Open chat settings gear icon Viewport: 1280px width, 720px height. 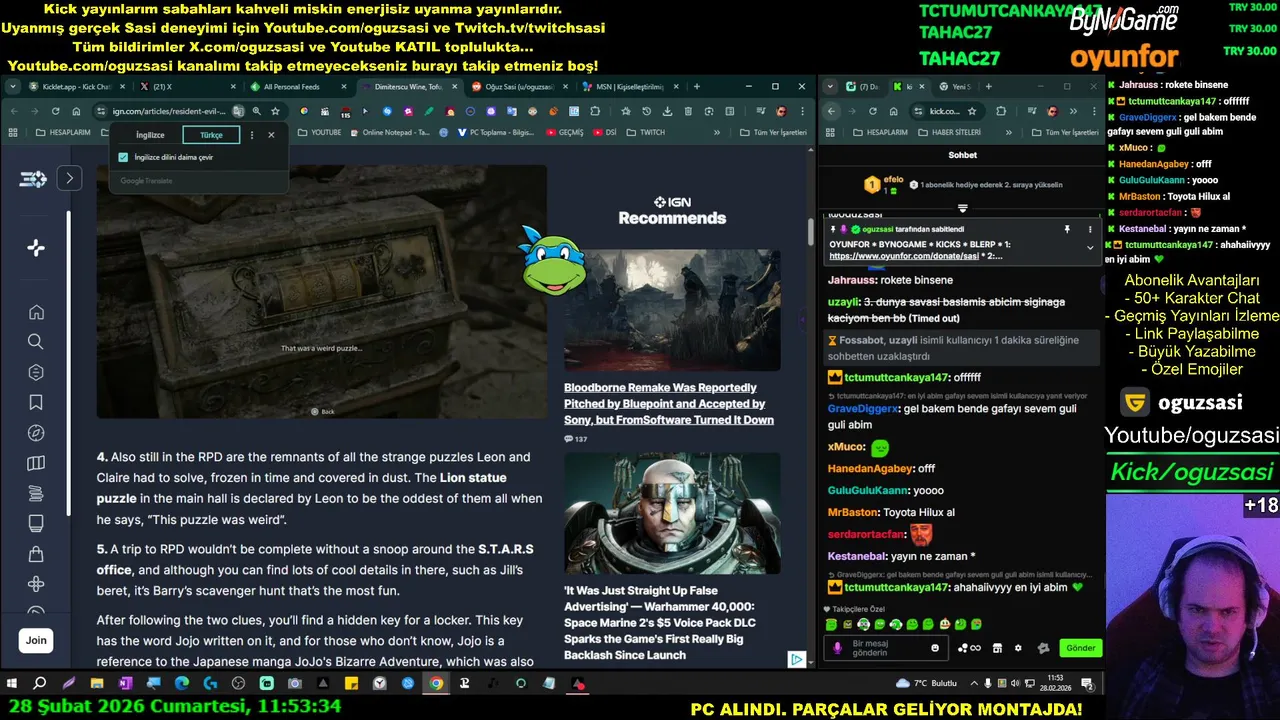coord(1018,648)
